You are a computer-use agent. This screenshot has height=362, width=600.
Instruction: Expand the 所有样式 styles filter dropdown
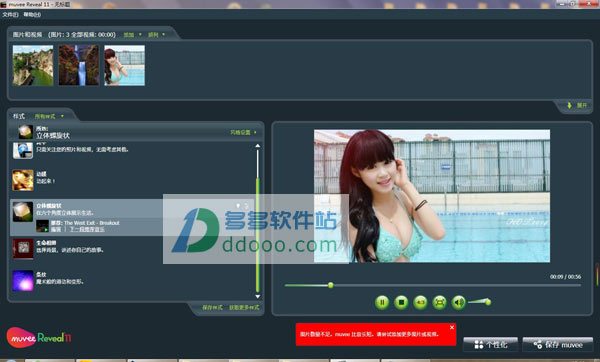(49, 116)
